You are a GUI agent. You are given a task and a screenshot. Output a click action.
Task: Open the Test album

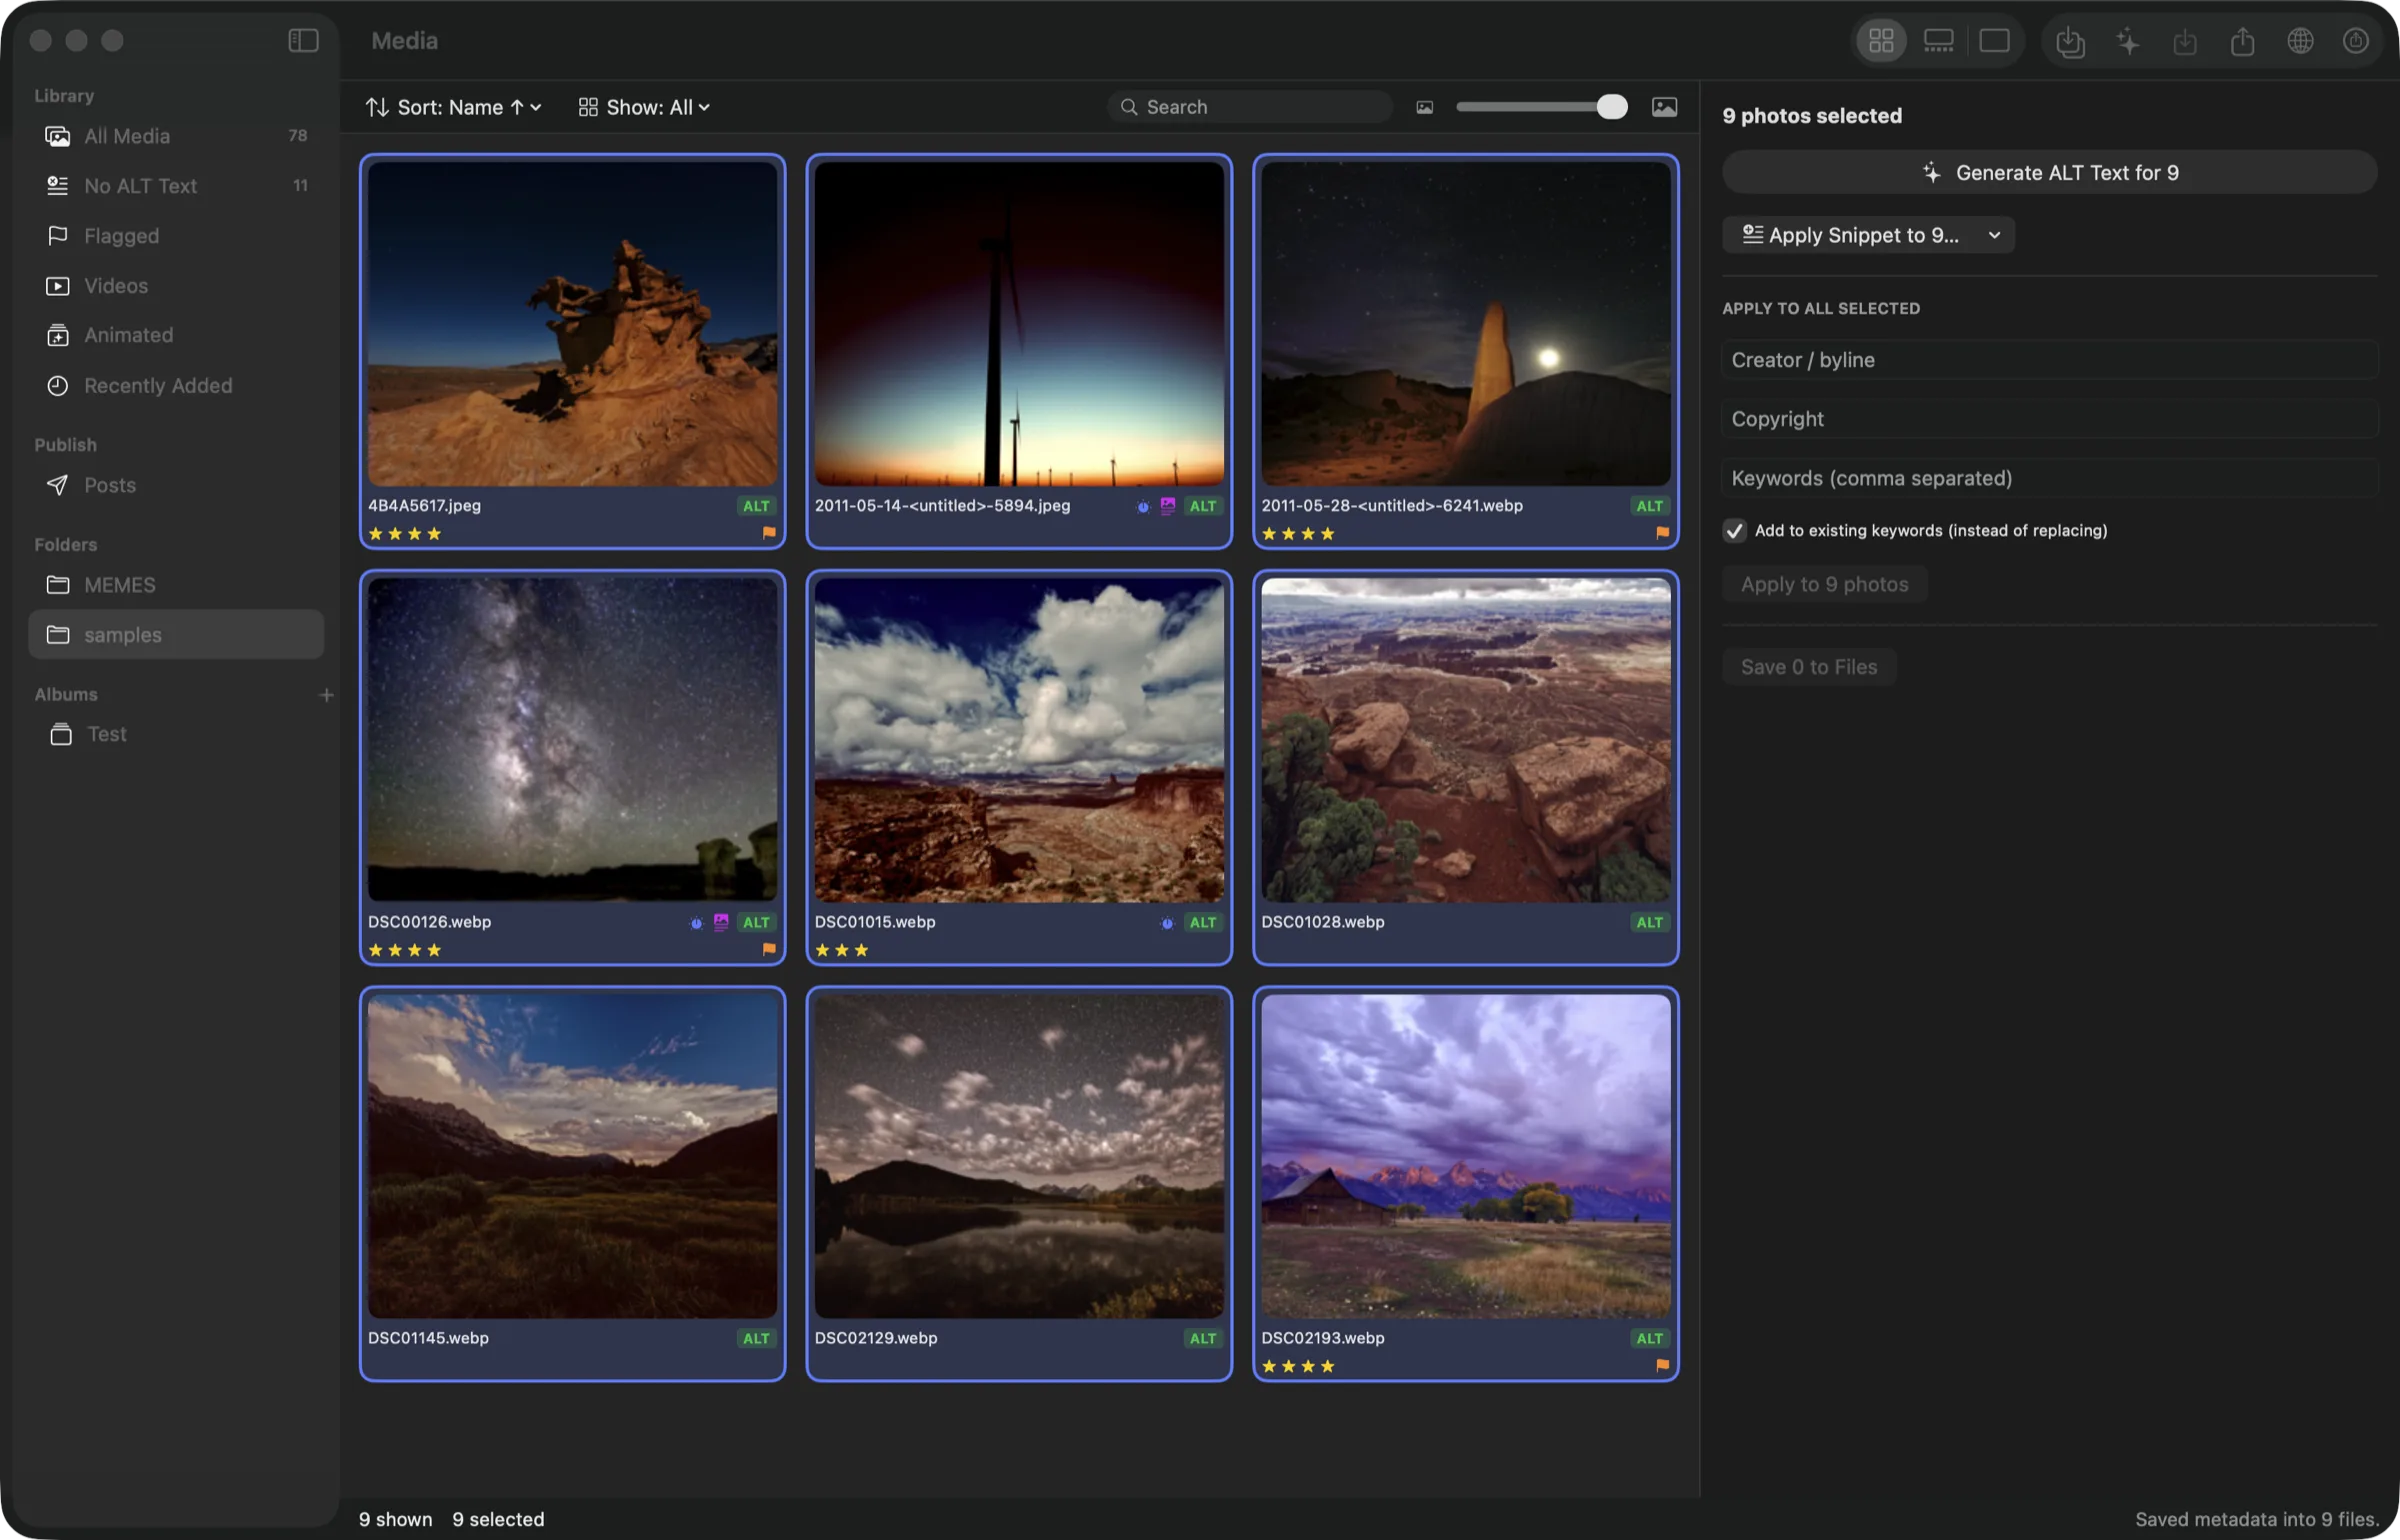(176, 734)
